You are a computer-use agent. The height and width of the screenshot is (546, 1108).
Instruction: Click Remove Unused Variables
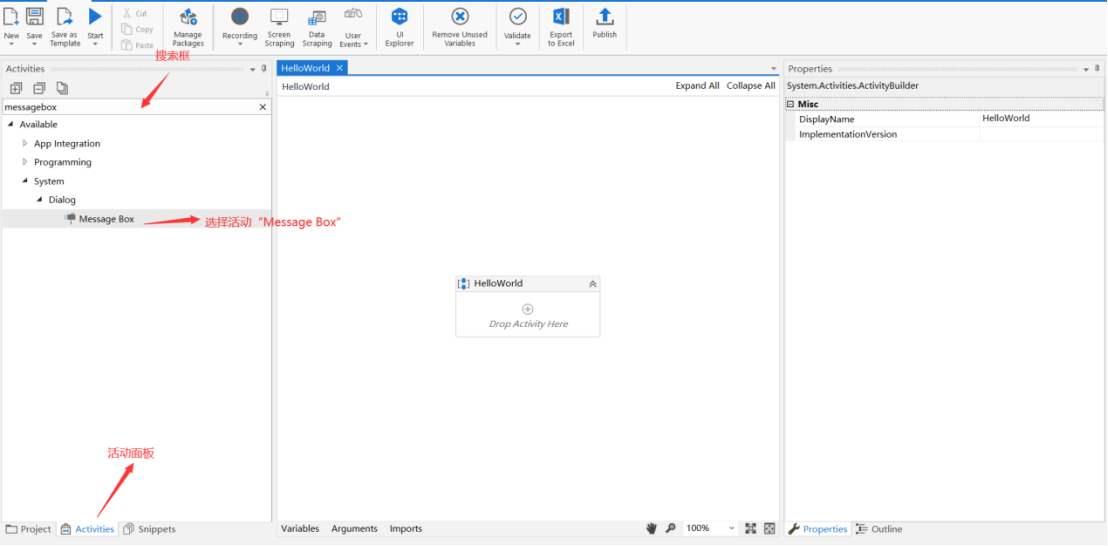point(460,28)
